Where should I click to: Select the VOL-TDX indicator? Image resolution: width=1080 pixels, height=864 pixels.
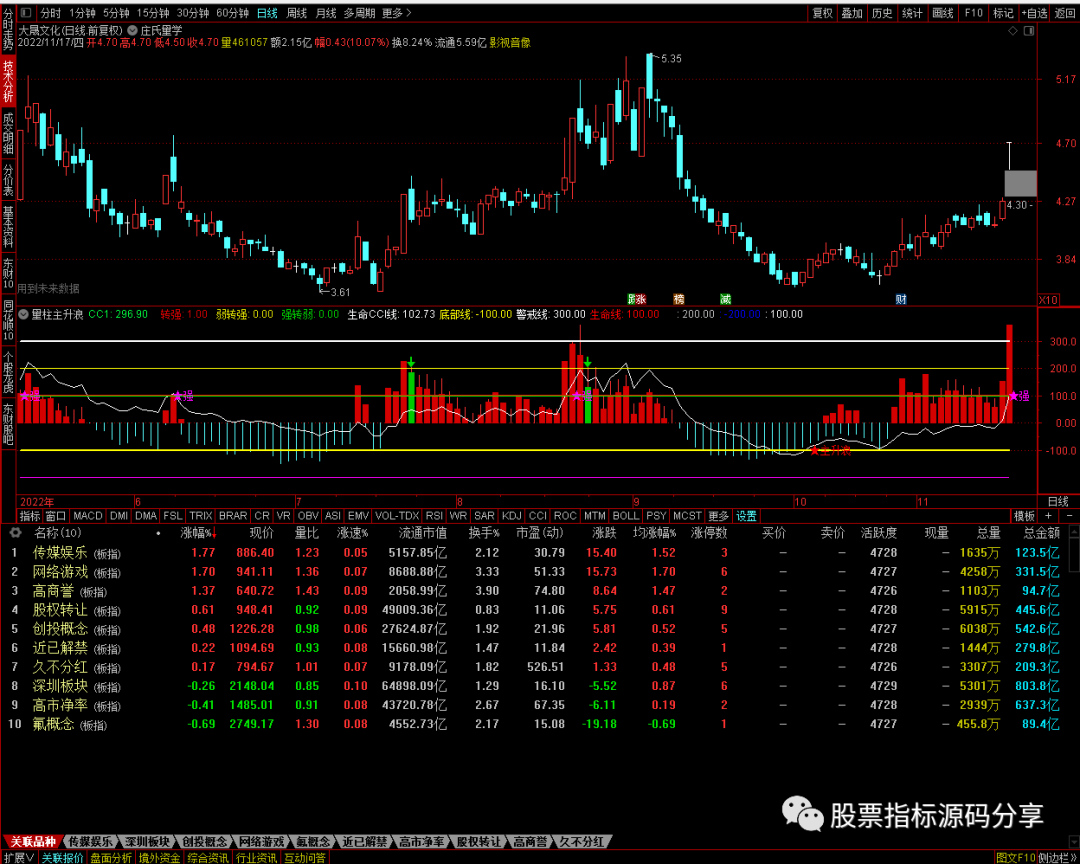pyautogui.click(x=397, y=516)
